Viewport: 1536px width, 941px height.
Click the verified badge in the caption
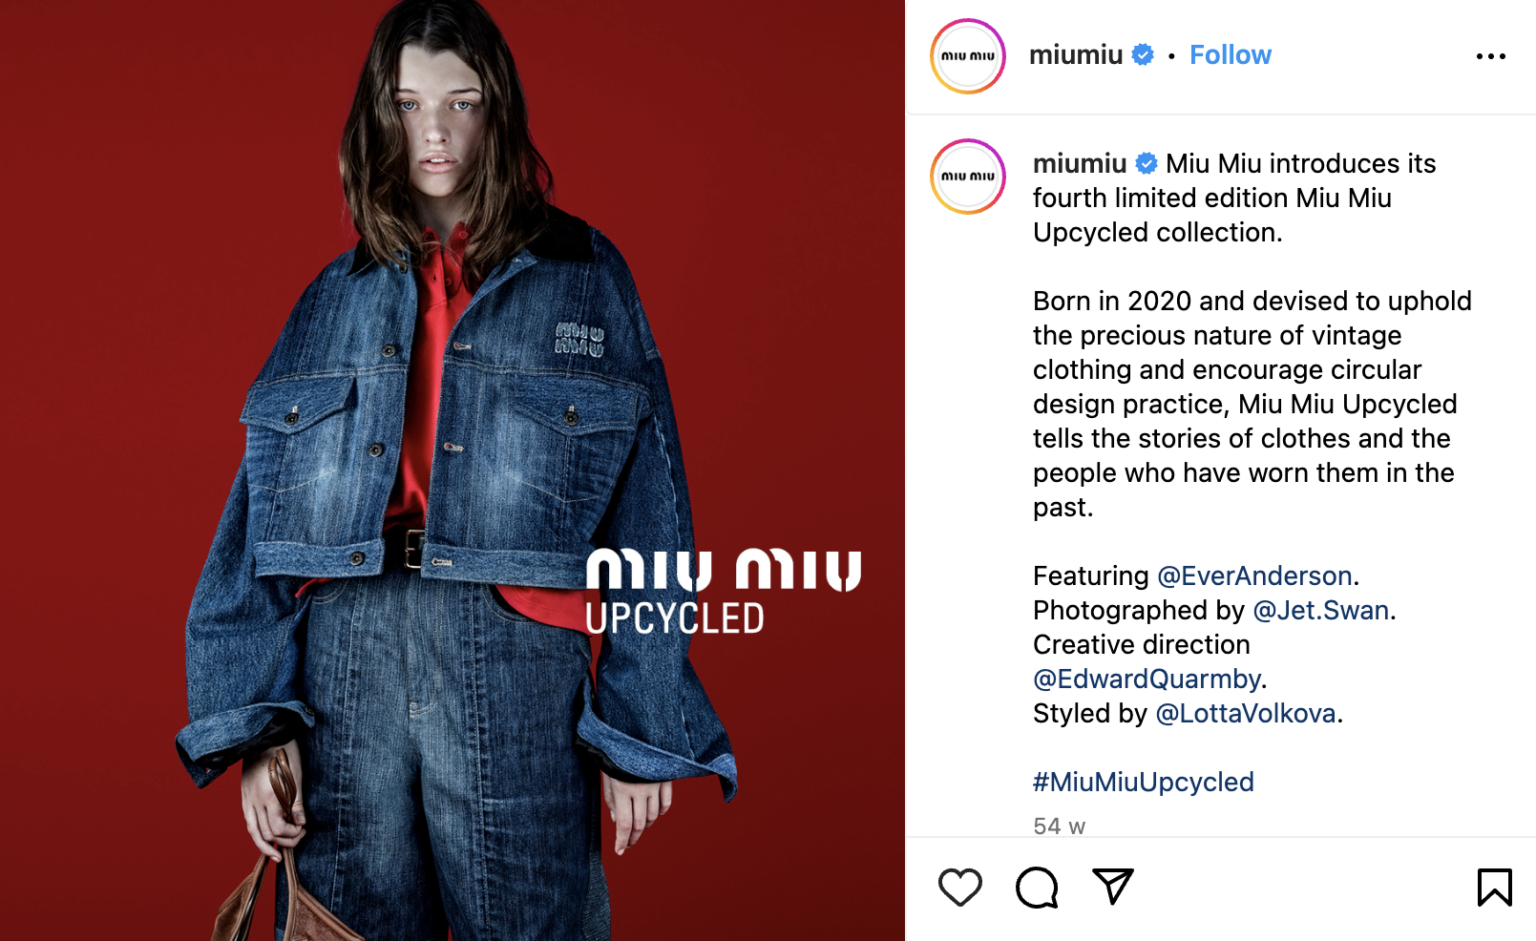click(1147, 163)
